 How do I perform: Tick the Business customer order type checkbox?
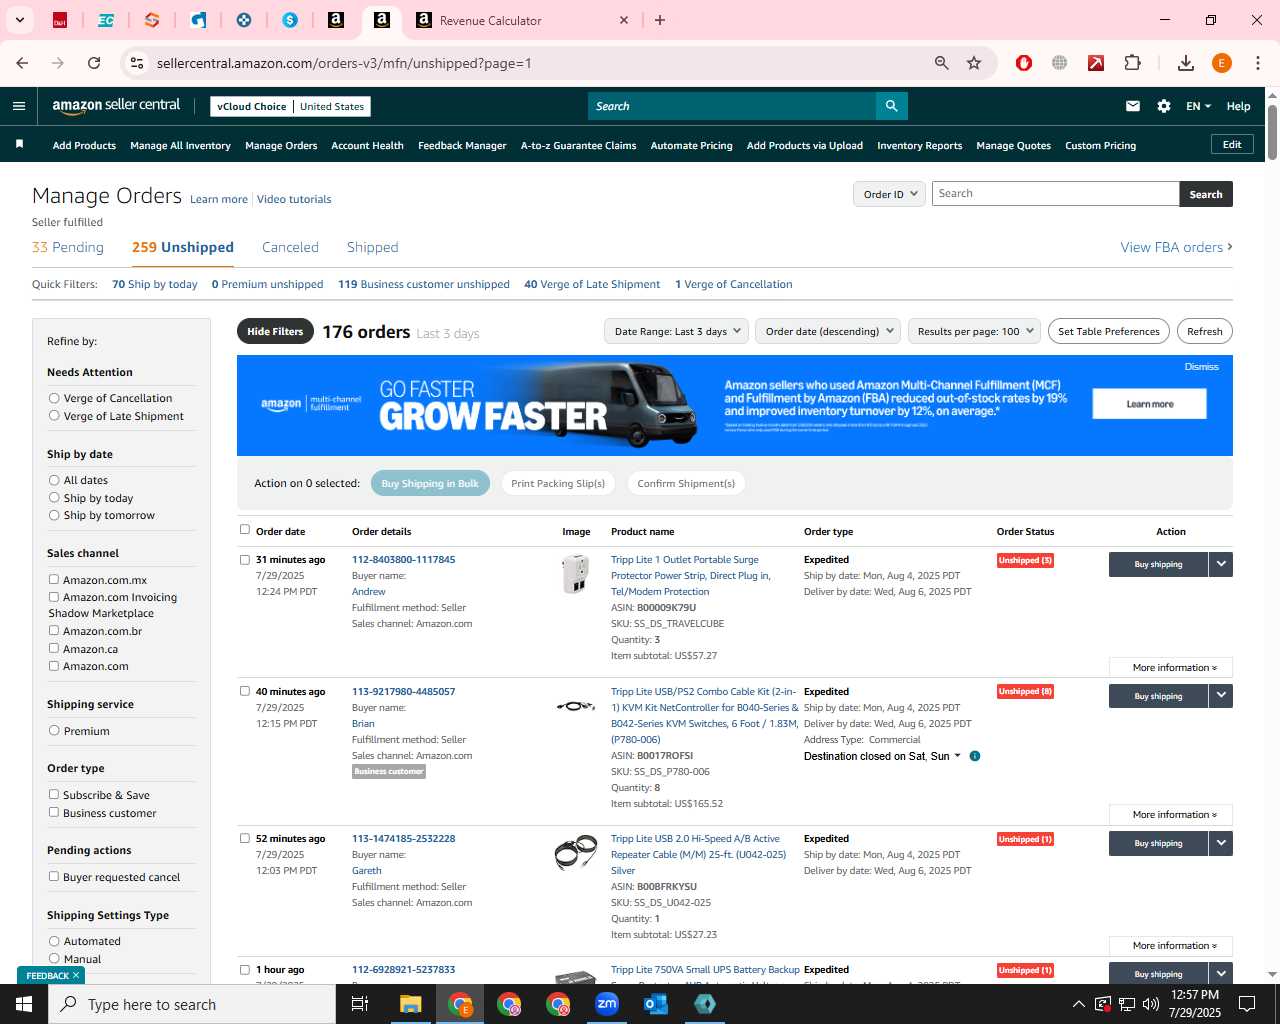pyautogui.click(x=54, y=812)
